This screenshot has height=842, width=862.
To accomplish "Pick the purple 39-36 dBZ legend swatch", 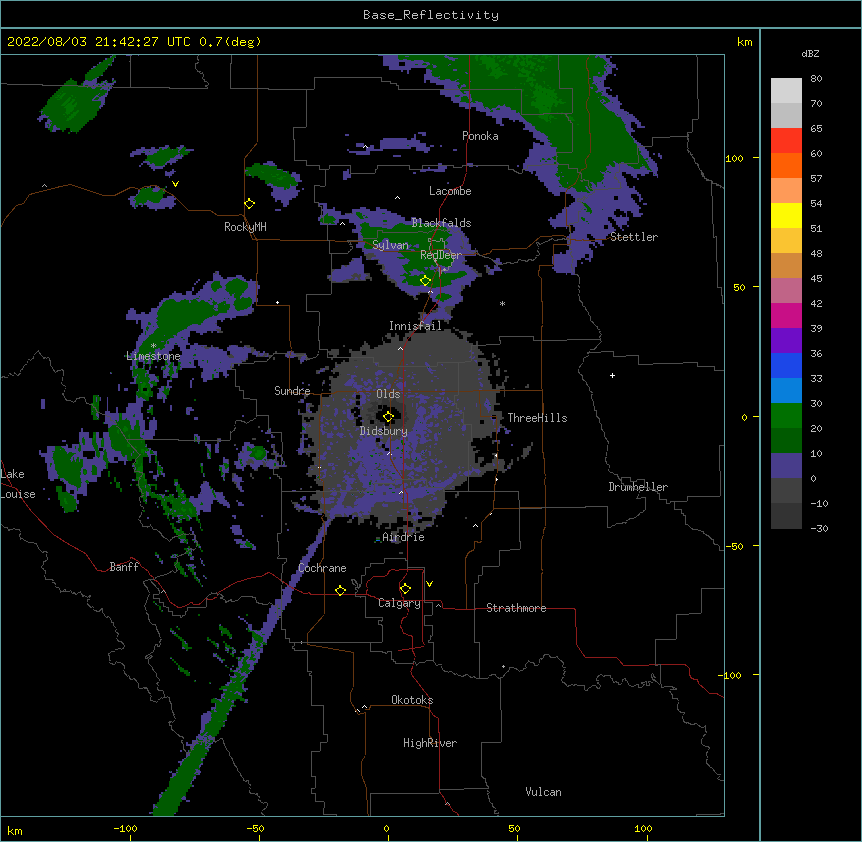I will (x=786, y=341).
